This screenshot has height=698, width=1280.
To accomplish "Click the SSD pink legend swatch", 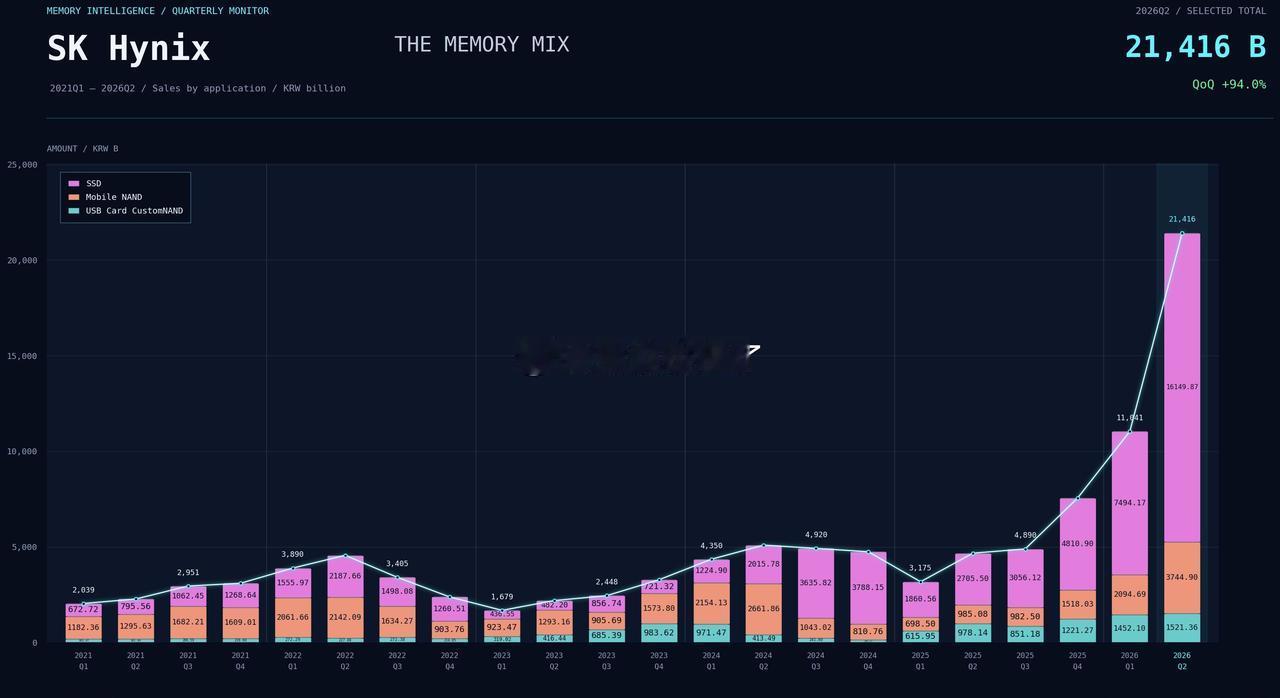I will point(74,184).
